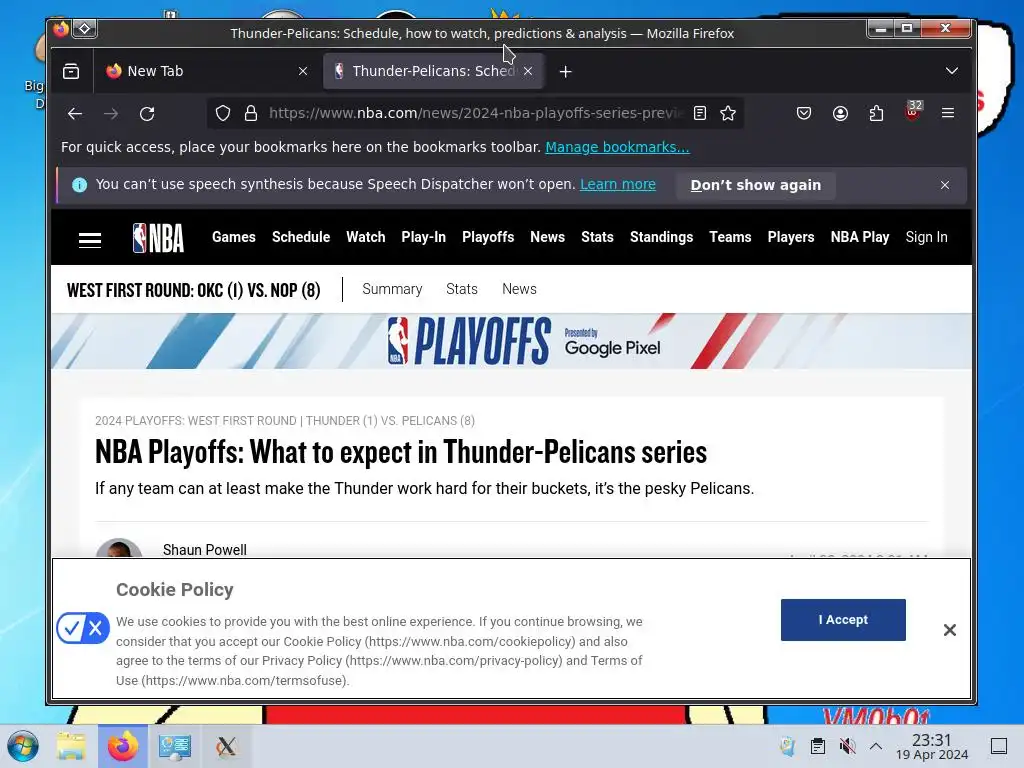Click Don't show again button
Viewport: 1024px width, 768px height.
click(756, 185)
